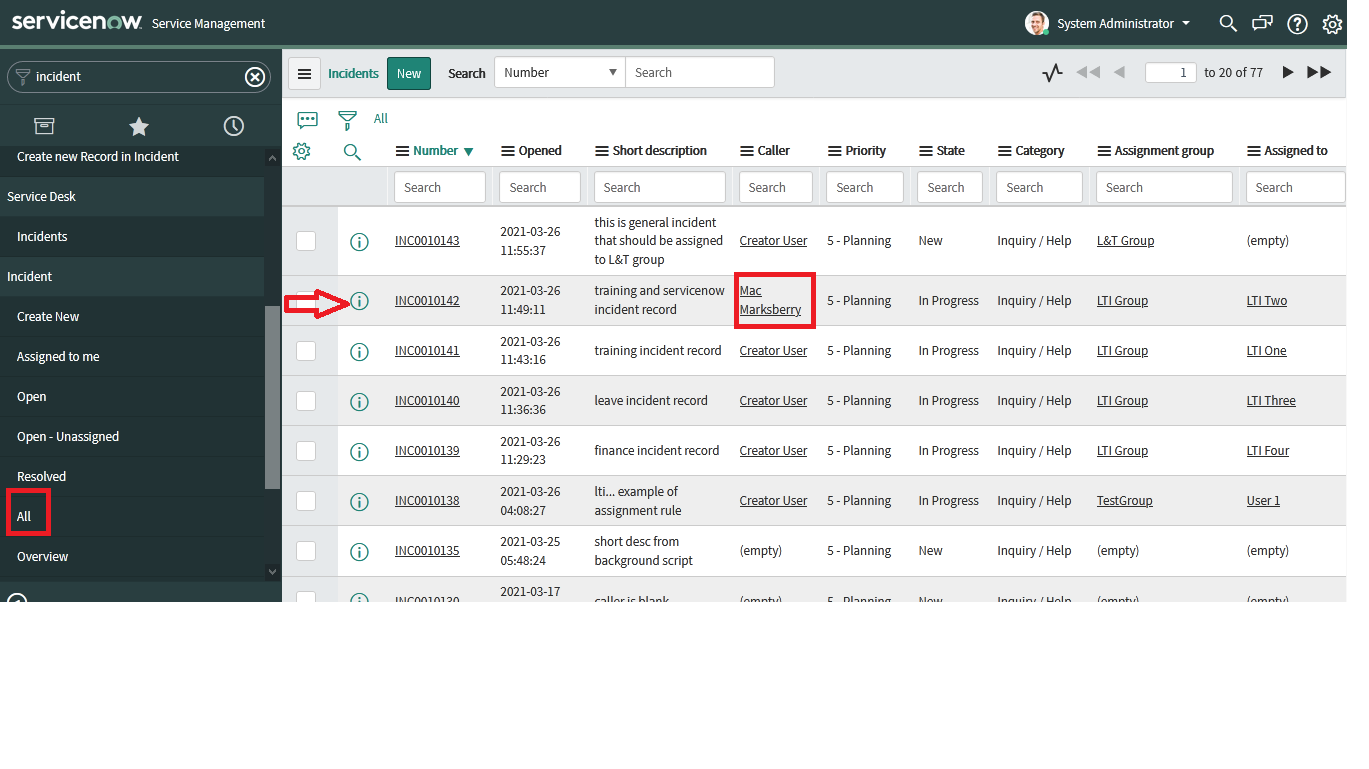Show all applications archive icon tab
This screenshot has width=1369, height=769.
click(x=44, y=125)
